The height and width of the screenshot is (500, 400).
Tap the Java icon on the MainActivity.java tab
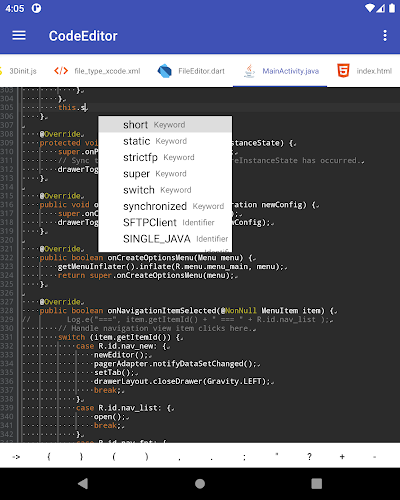249,71
